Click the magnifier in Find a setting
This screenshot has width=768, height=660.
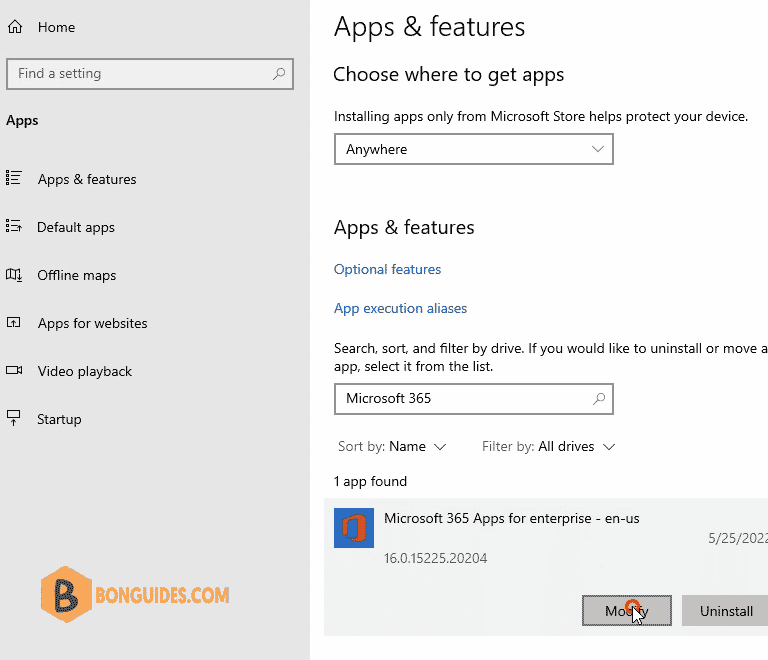(x=279, y=73)
